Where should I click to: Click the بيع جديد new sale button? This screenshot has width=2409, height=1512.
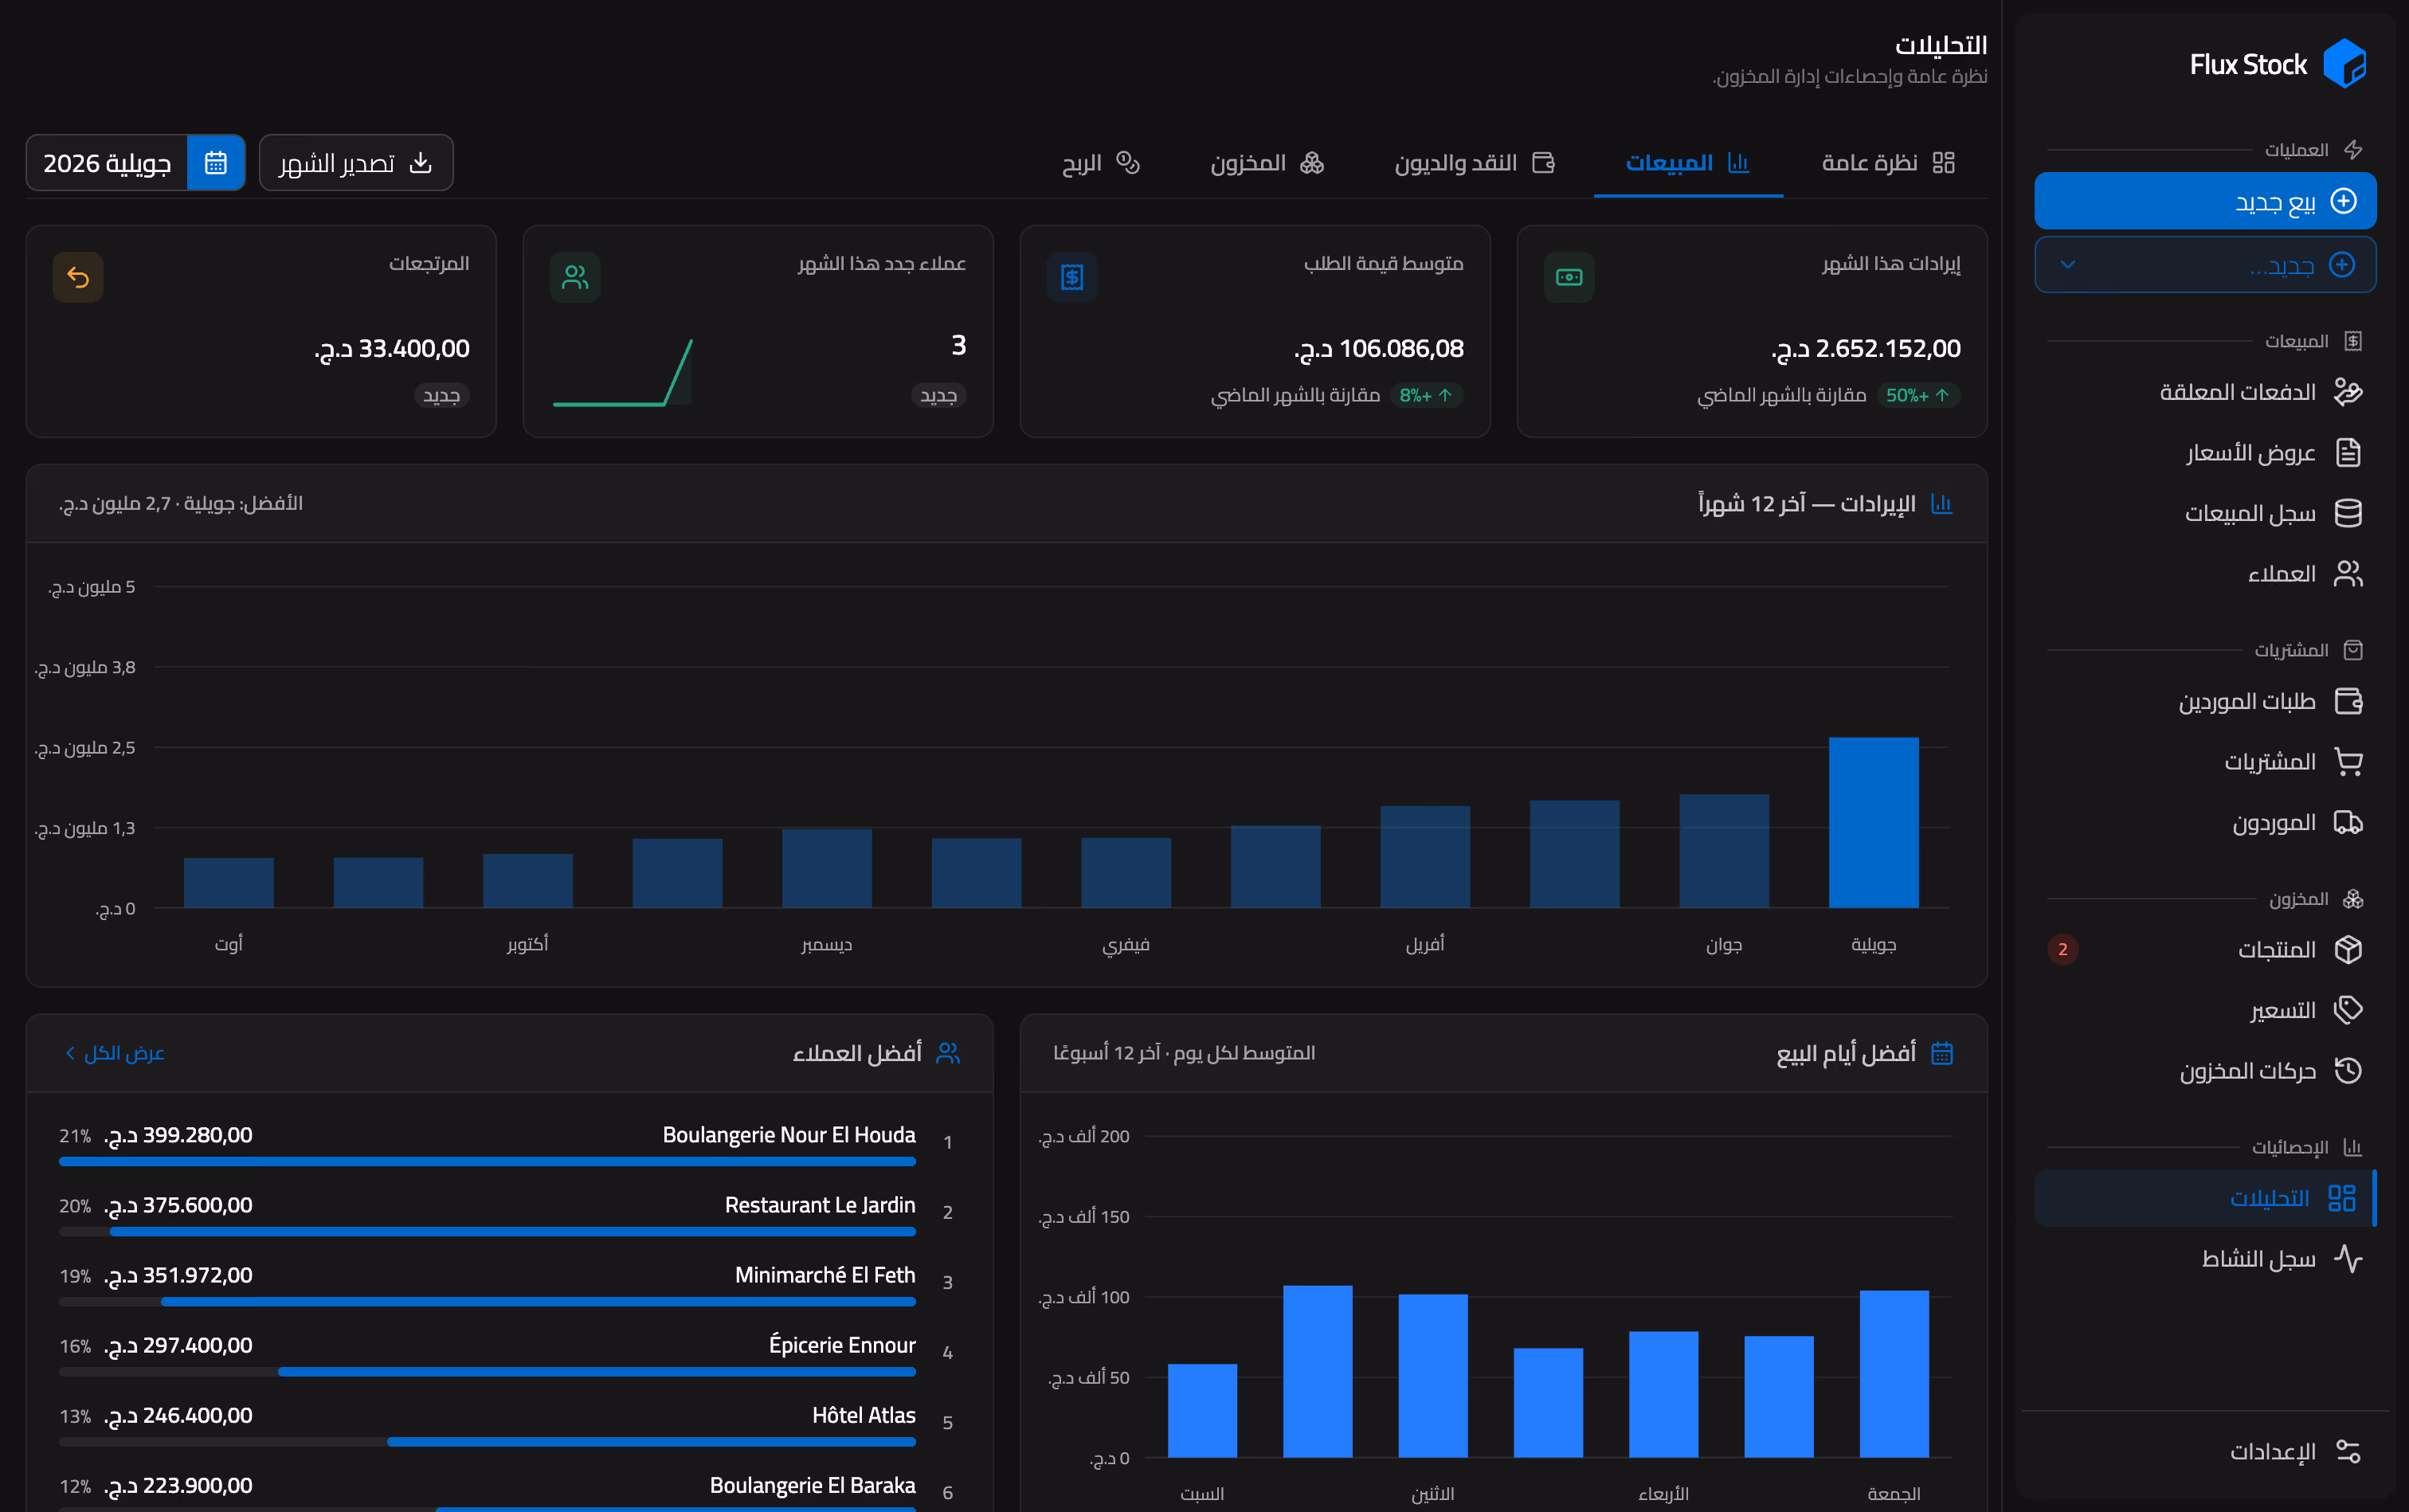tap(2206, 201)
